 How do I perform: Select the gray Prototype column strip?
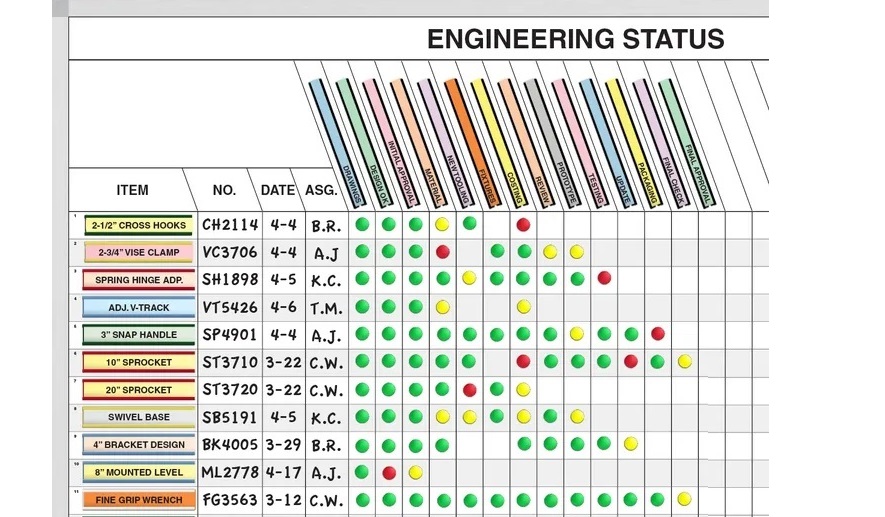pos(550,140)
